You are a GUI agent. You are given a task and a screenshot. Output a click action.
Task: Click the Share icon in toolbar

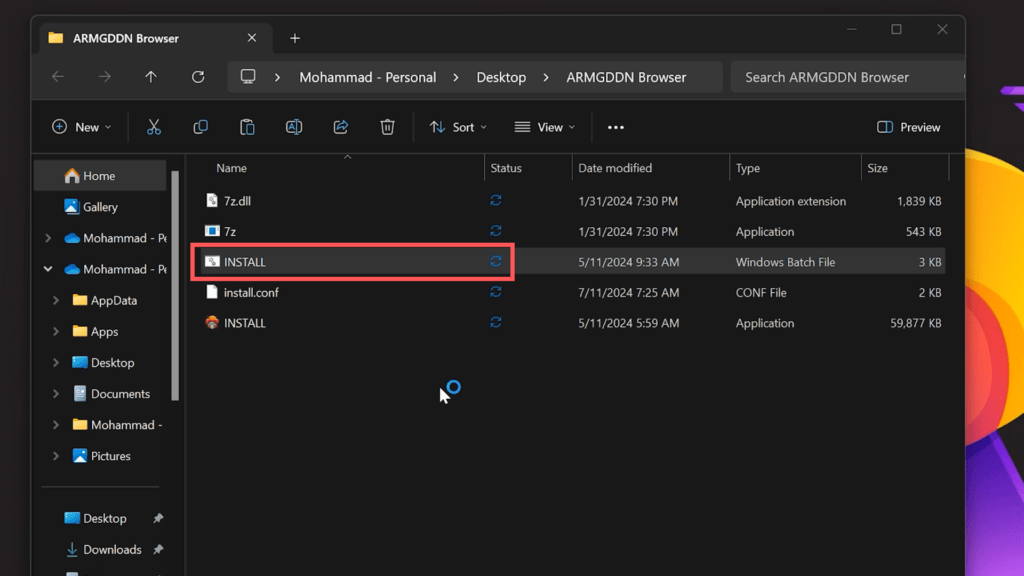pos(341,127)
